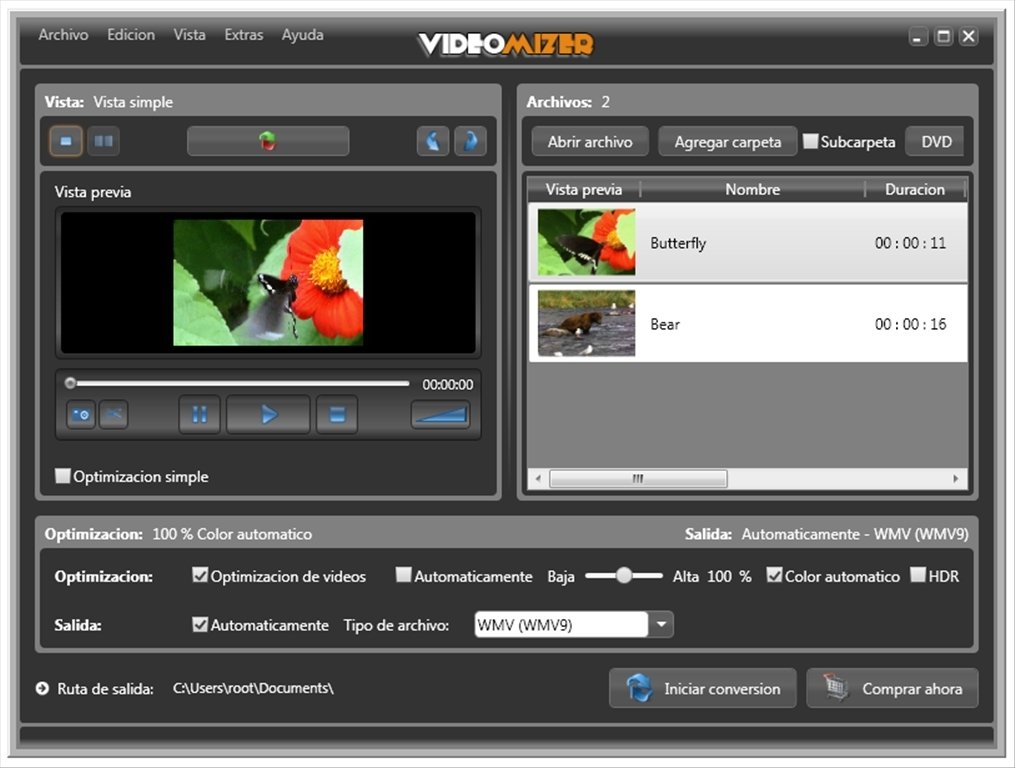Pause the video preview
Screen dimensions: 1015x768
click(199, 414)
